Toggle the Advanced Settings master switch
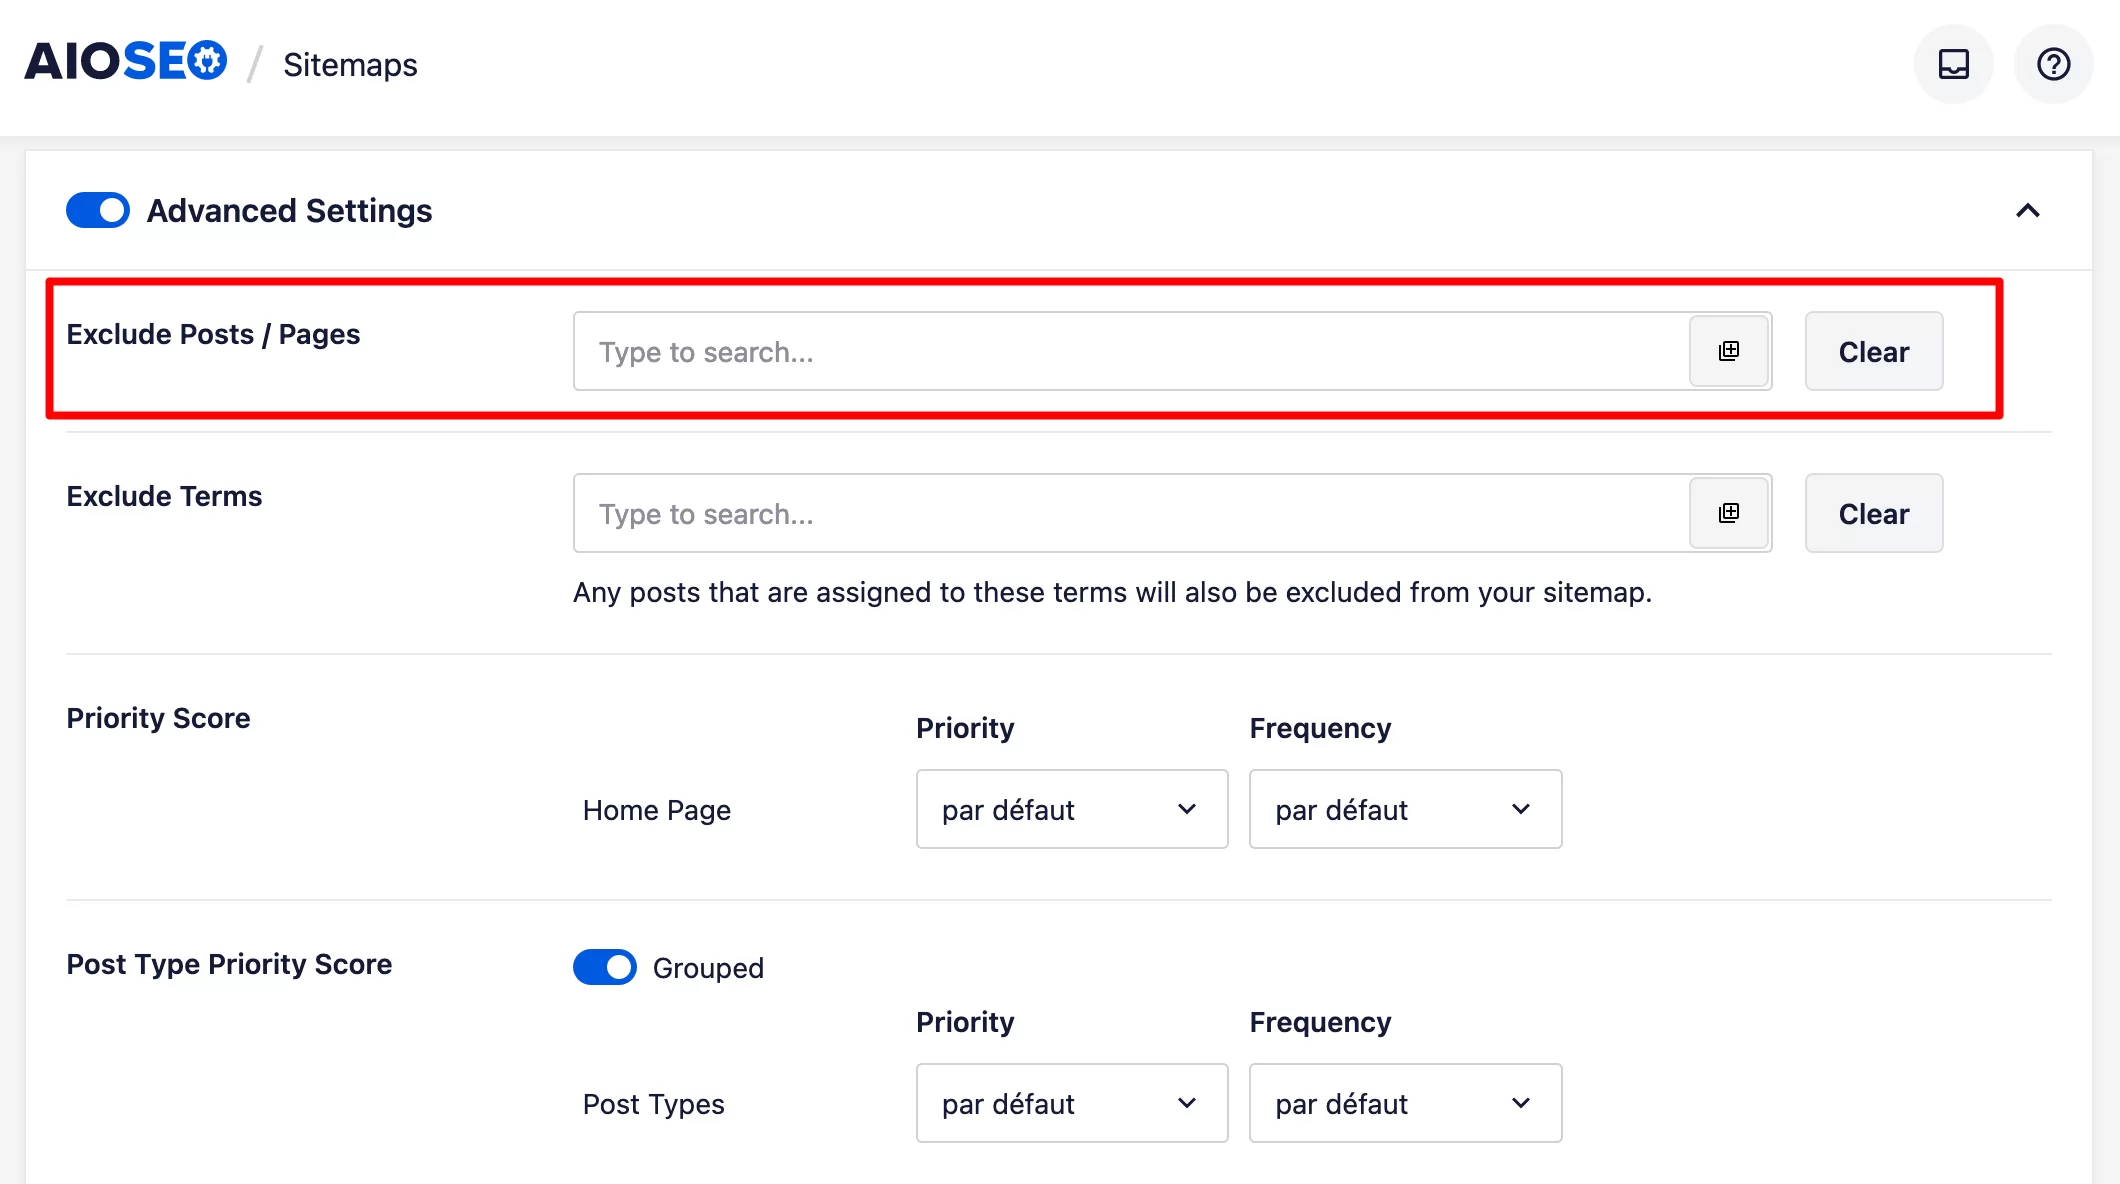Screen dimensions: 2120x1184 click(x=98, y=210)
